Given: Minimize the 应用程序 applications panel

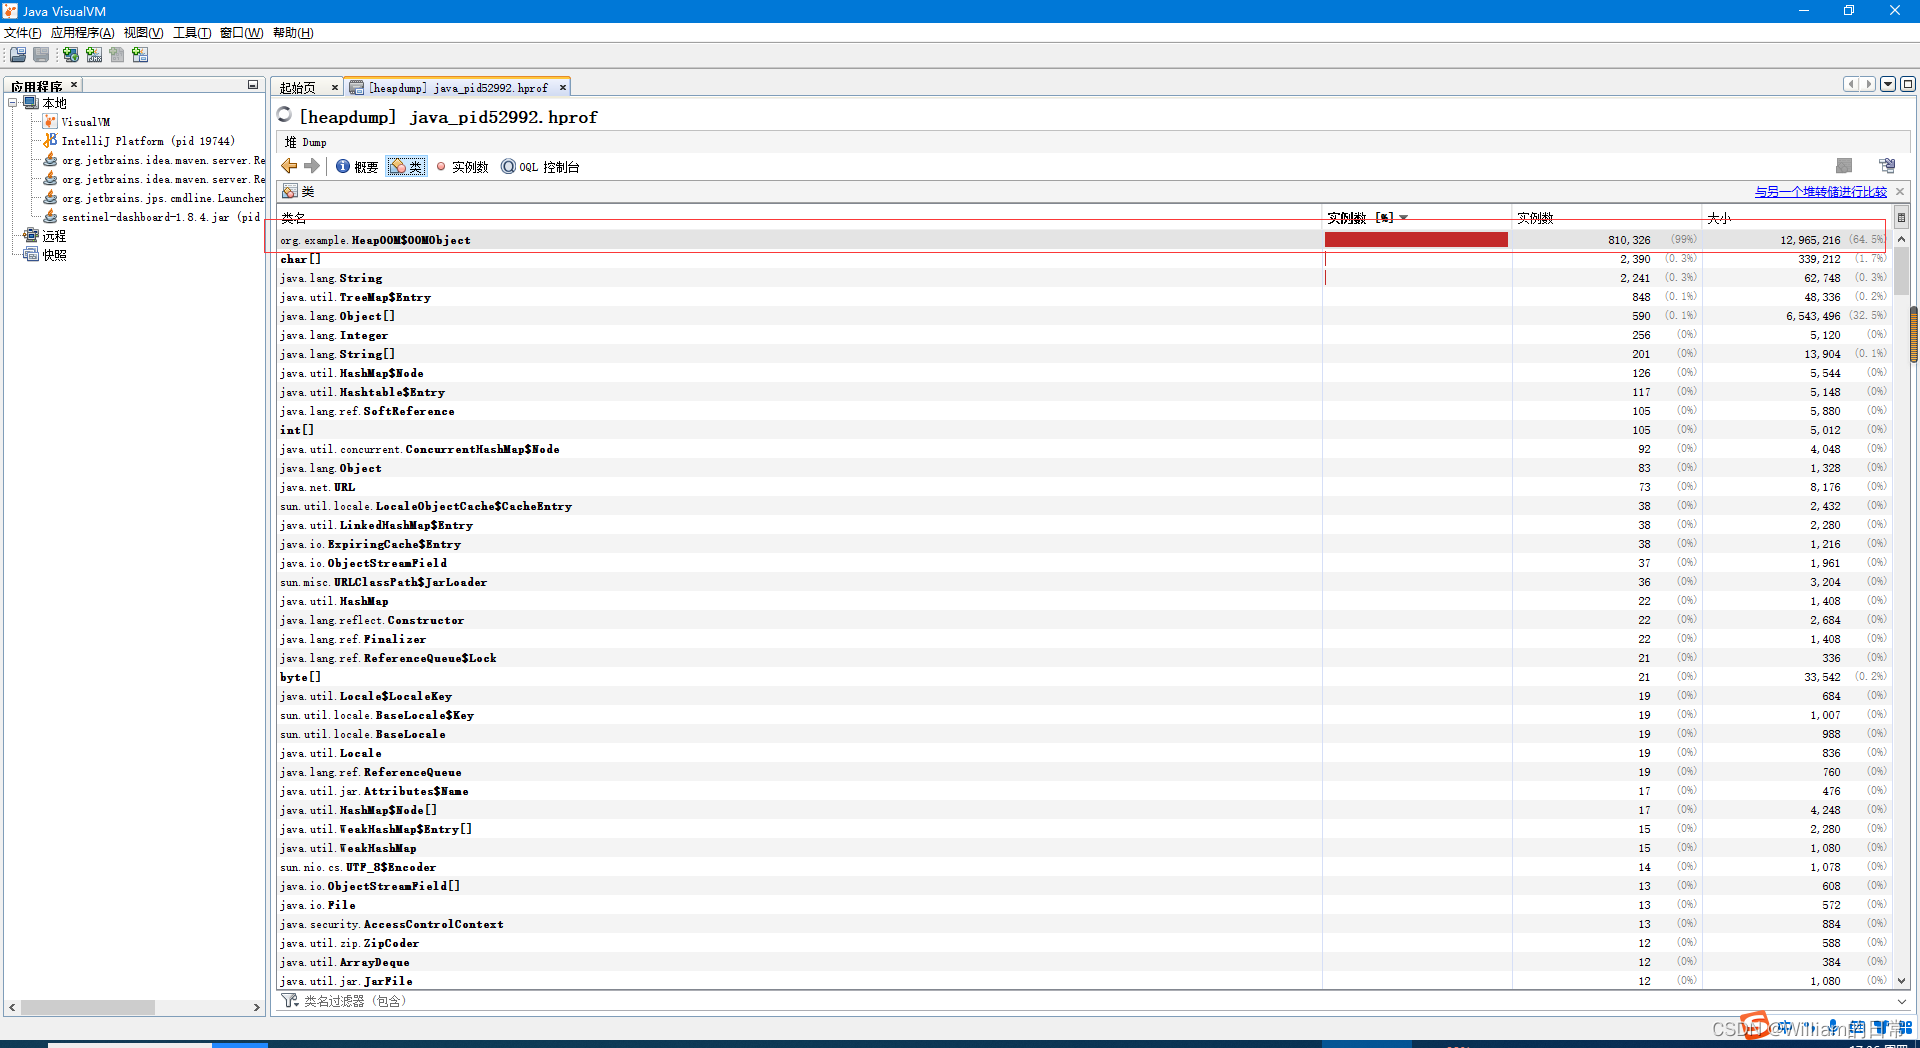Looking at the screenshot, I should pyautogui.click(x=253, y=85).
